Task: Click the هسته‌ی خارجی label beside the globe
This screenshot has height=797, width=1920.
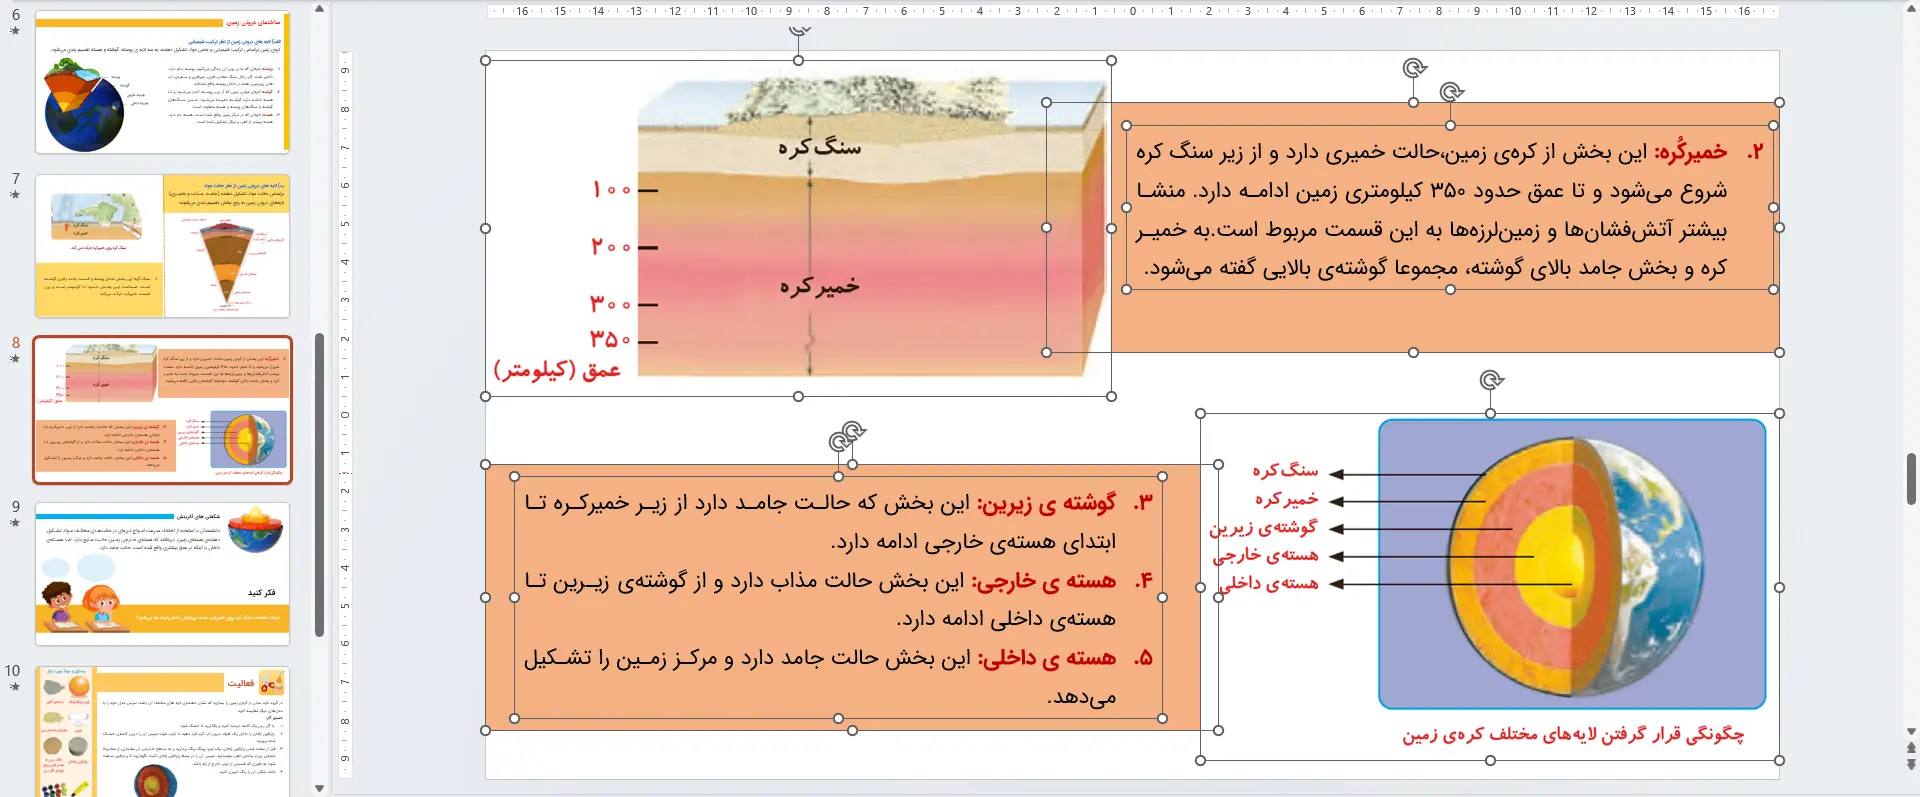Action: click(1265, 555)
